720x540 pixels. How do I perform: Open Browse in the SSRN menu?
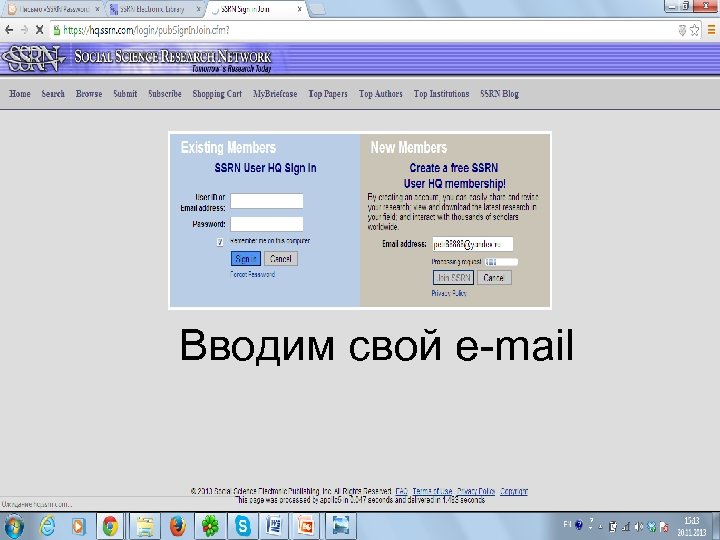tap(89, 94)
